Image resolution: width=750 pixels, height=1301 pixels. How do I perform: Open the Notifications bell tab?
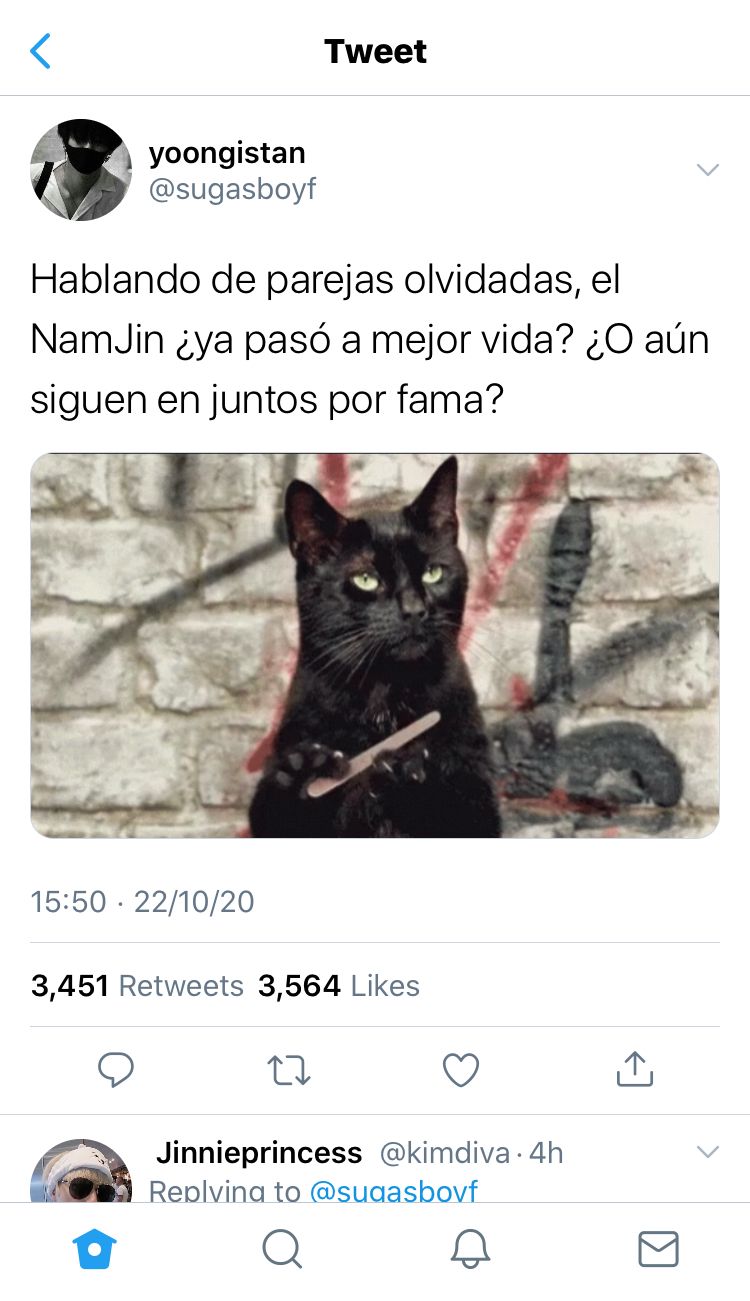[x=470, y=1249]
